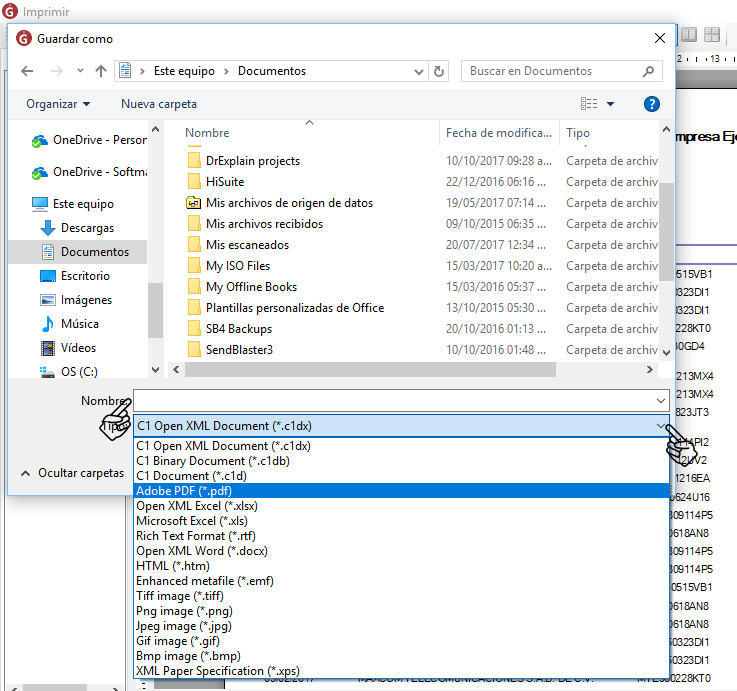Collapse the file type dropdown arrow
Viewport: 737px width, 691px height.
coord(660,426)
